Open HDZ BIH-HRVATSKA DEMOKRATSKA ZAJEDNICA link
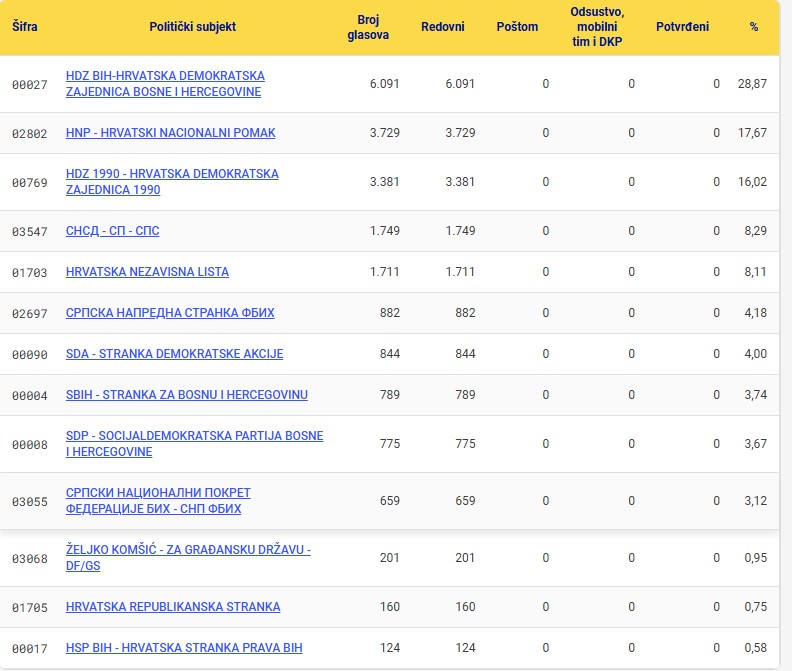 (x=165, y=84)
